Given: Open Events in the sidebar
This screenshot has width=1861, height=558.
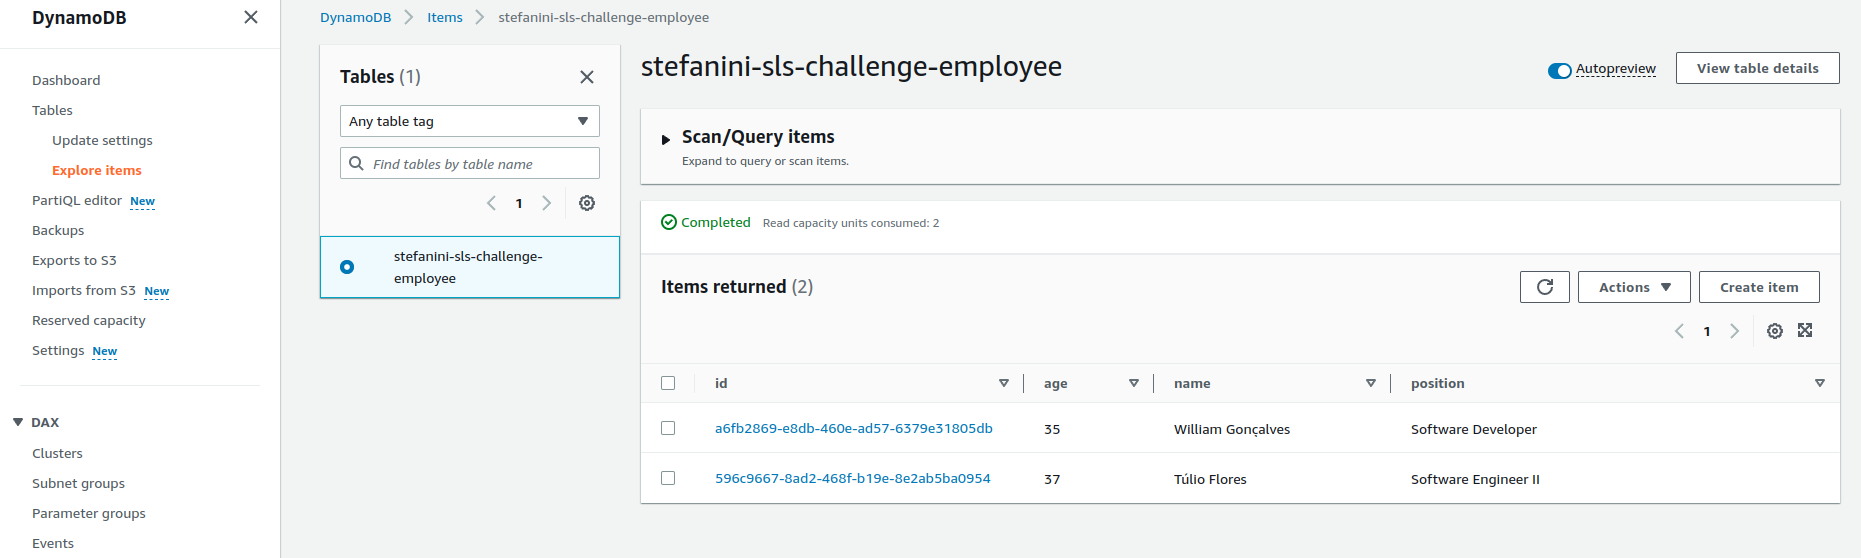Looking at the screenshot, I should [53, 543].
